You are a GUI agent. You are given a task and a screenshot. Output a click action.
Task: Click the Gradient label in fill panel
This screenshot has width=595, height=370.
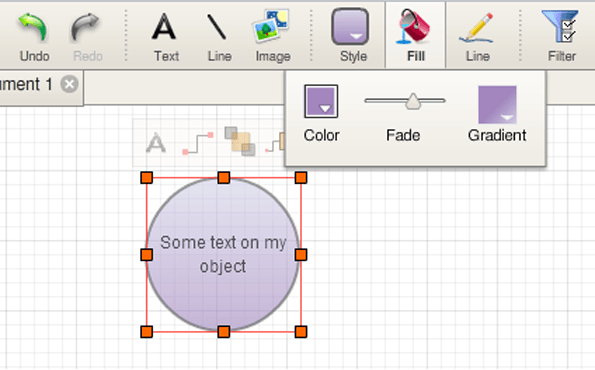coord(497,135)
